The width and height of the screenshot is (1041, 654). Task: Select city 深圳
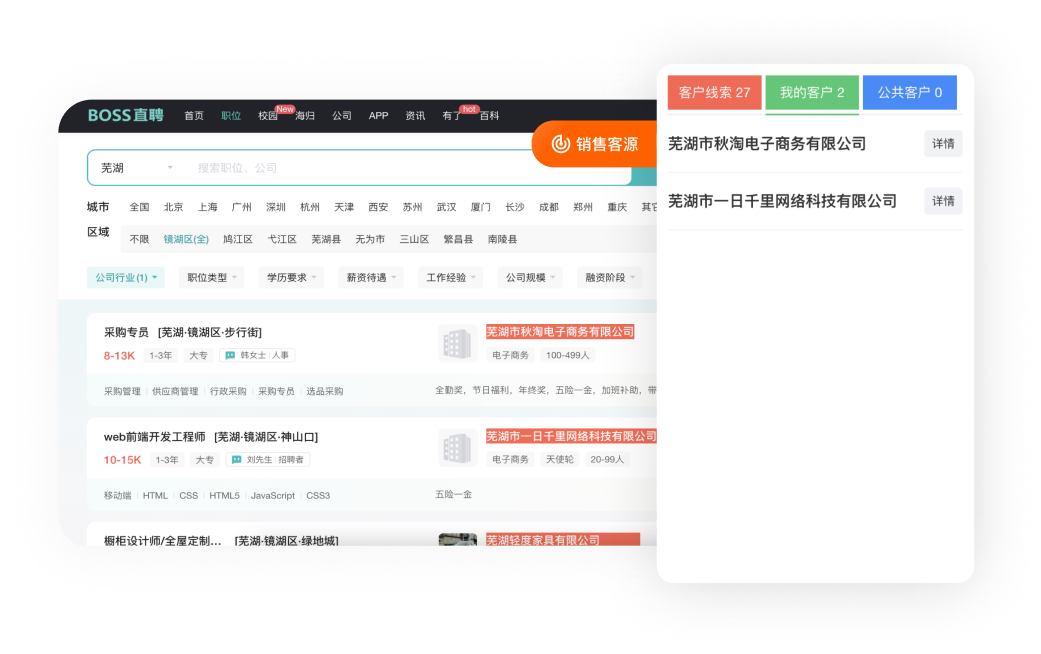(x=276, y=207)
